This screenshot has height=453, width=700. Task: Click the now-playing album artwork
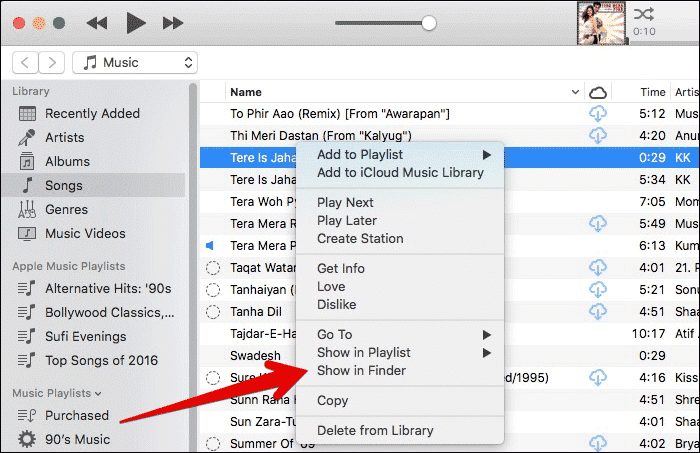pyautogui.click(x=601, y=23)
